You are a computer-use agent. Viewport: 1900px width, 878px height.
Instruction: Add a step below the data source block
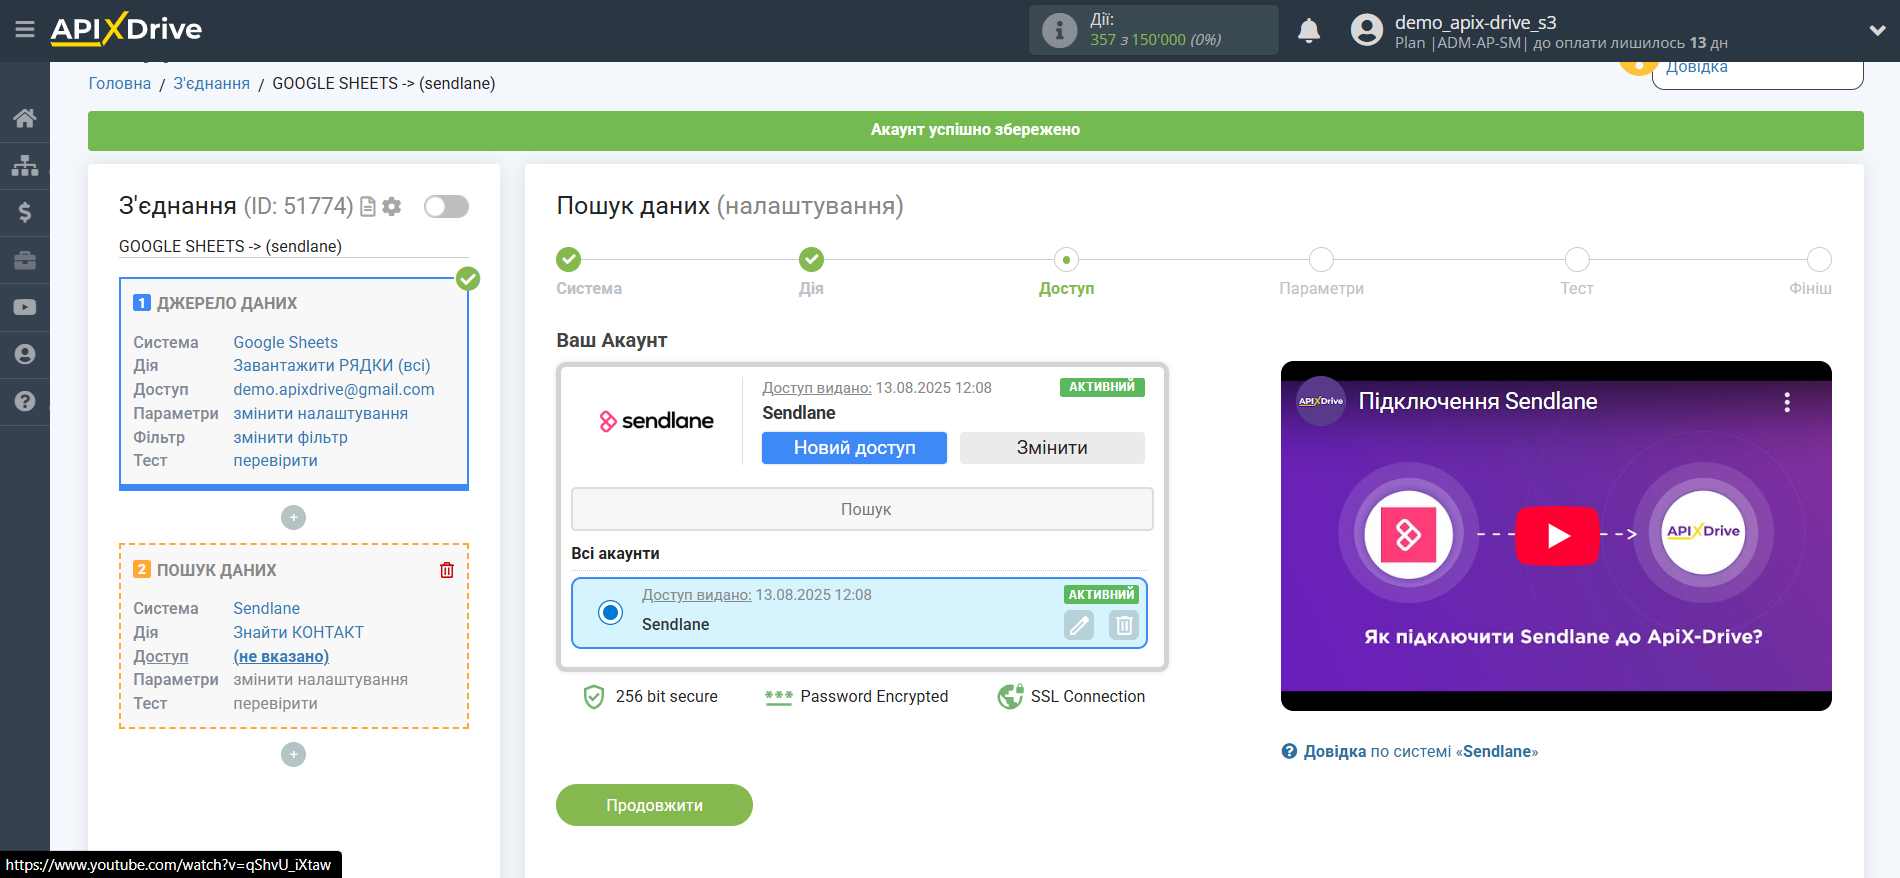[293, 517]
